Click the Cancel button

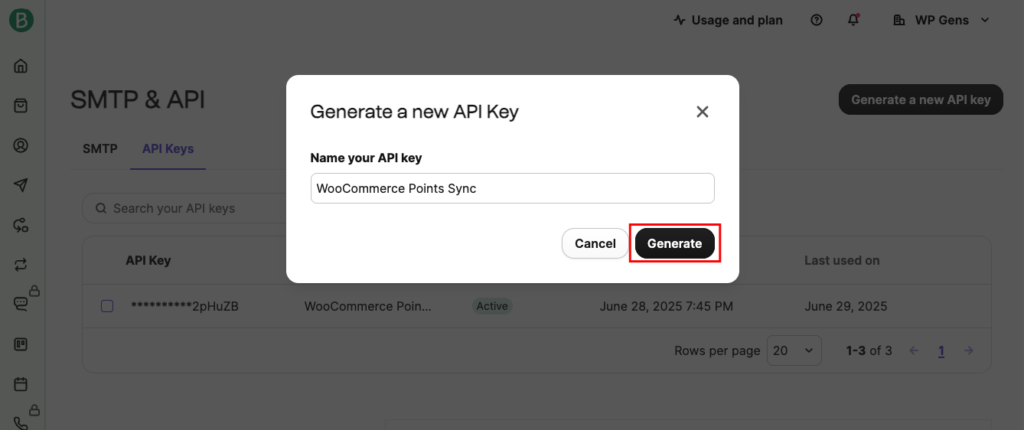(x=595, y=243)
